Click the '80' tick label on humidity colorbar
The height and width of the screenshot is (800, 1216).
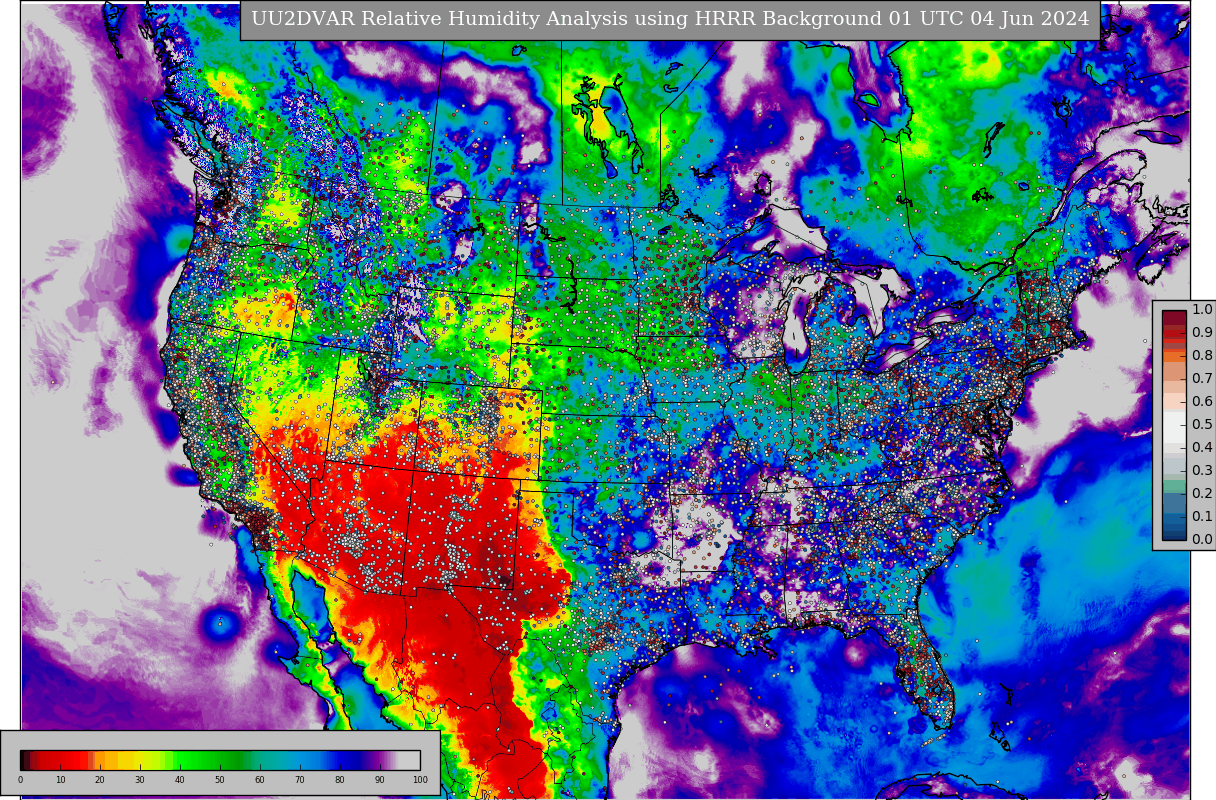coord(340,779)
